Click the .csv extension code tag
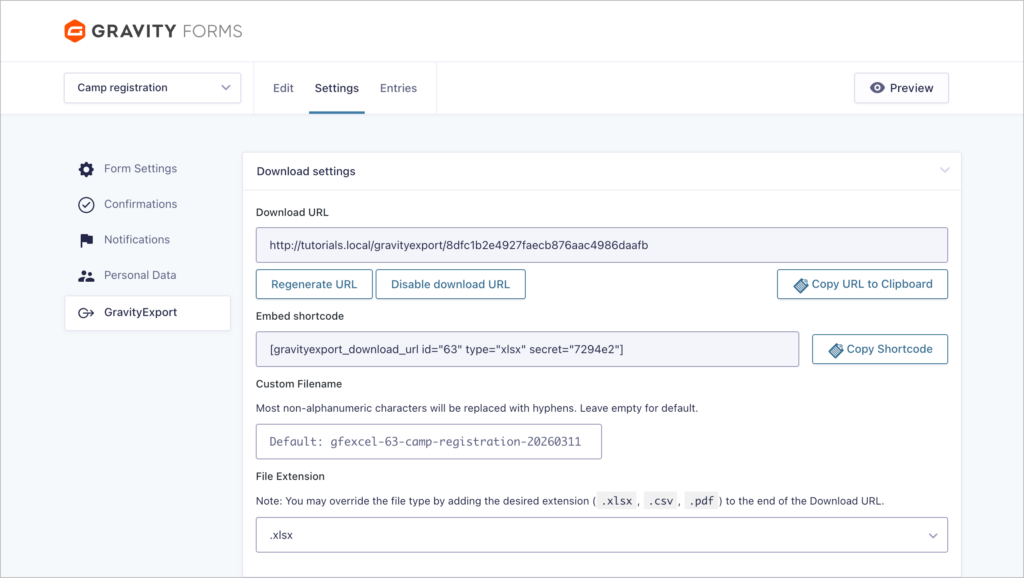 (660, 501)
